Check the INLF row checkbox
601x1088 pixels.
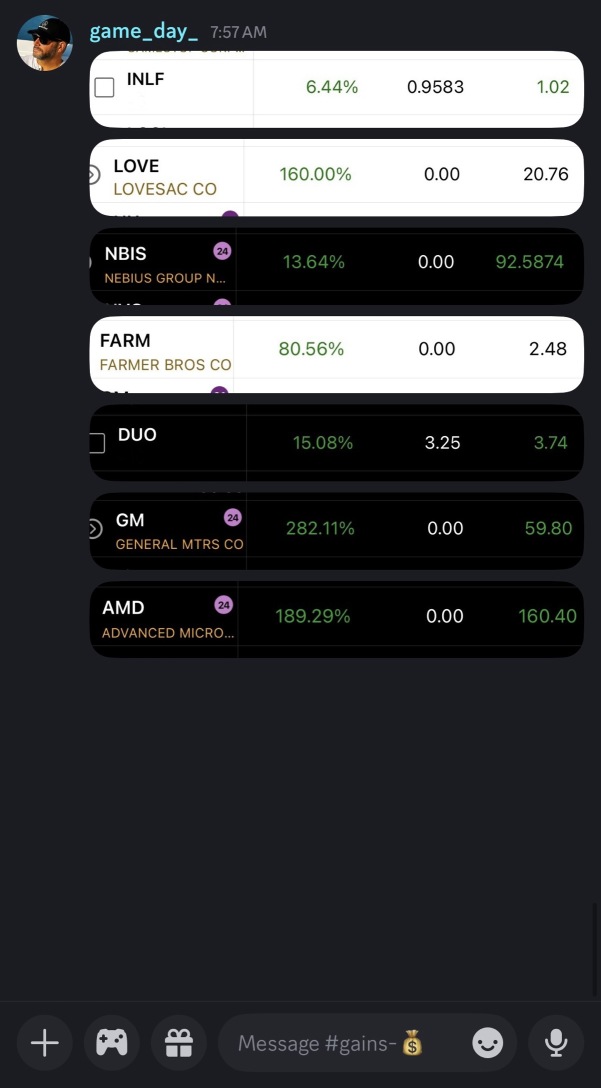point(104,88)
